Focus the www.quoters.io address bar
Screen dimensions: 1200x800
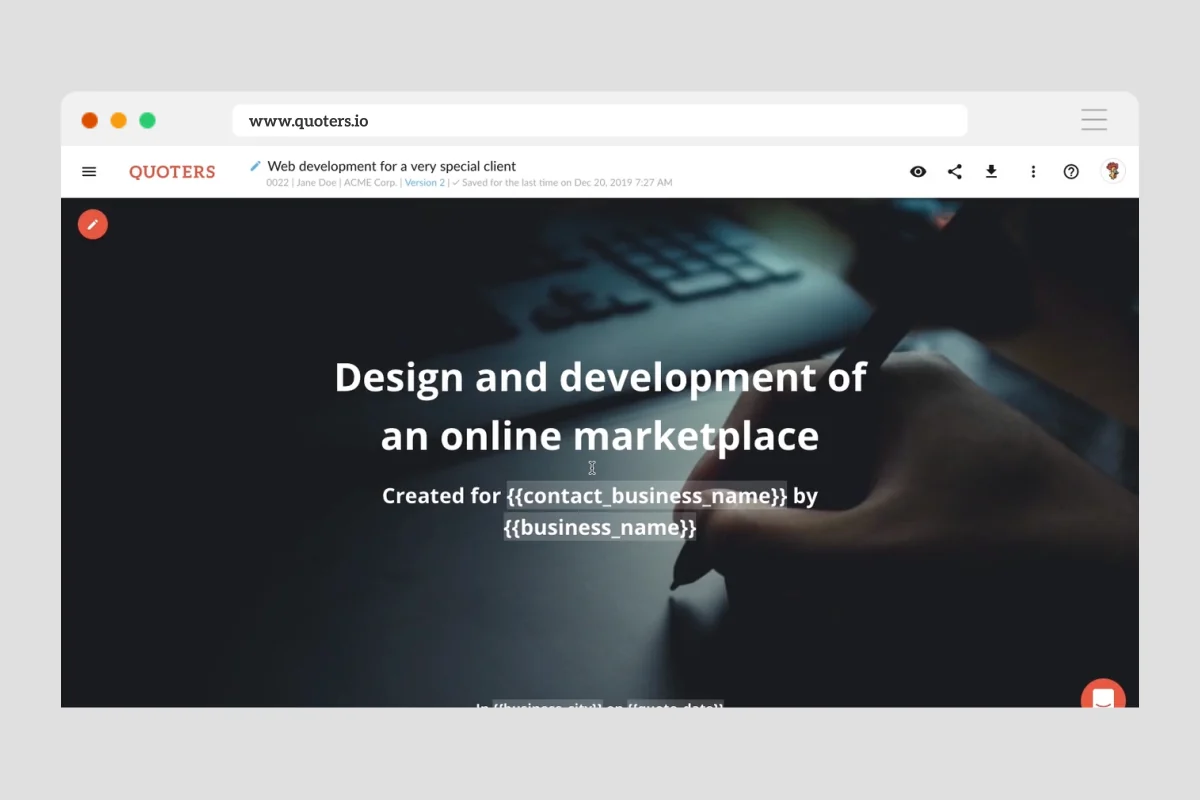(x=600, y=121)
